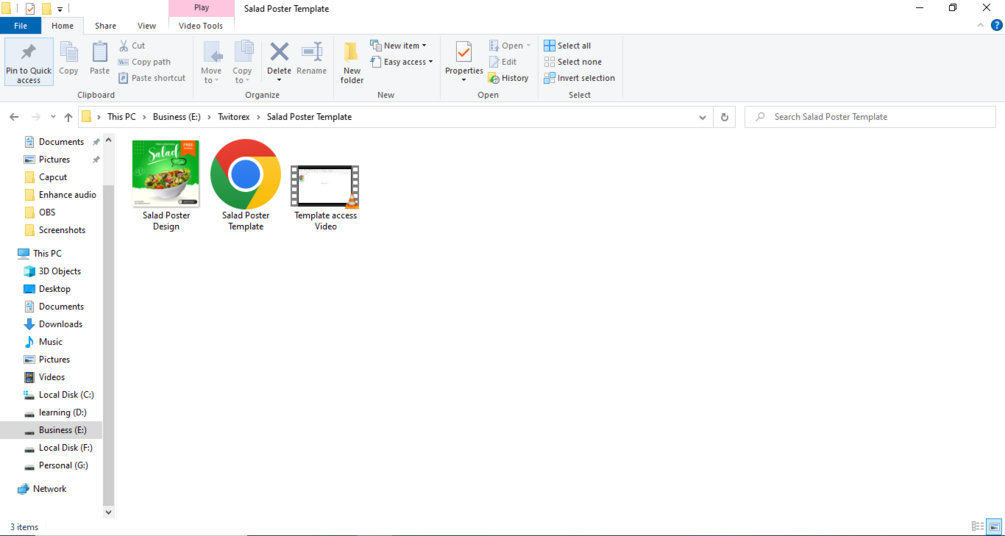
Task: Open Personal (G:) drive
Action: pos(63,465)
